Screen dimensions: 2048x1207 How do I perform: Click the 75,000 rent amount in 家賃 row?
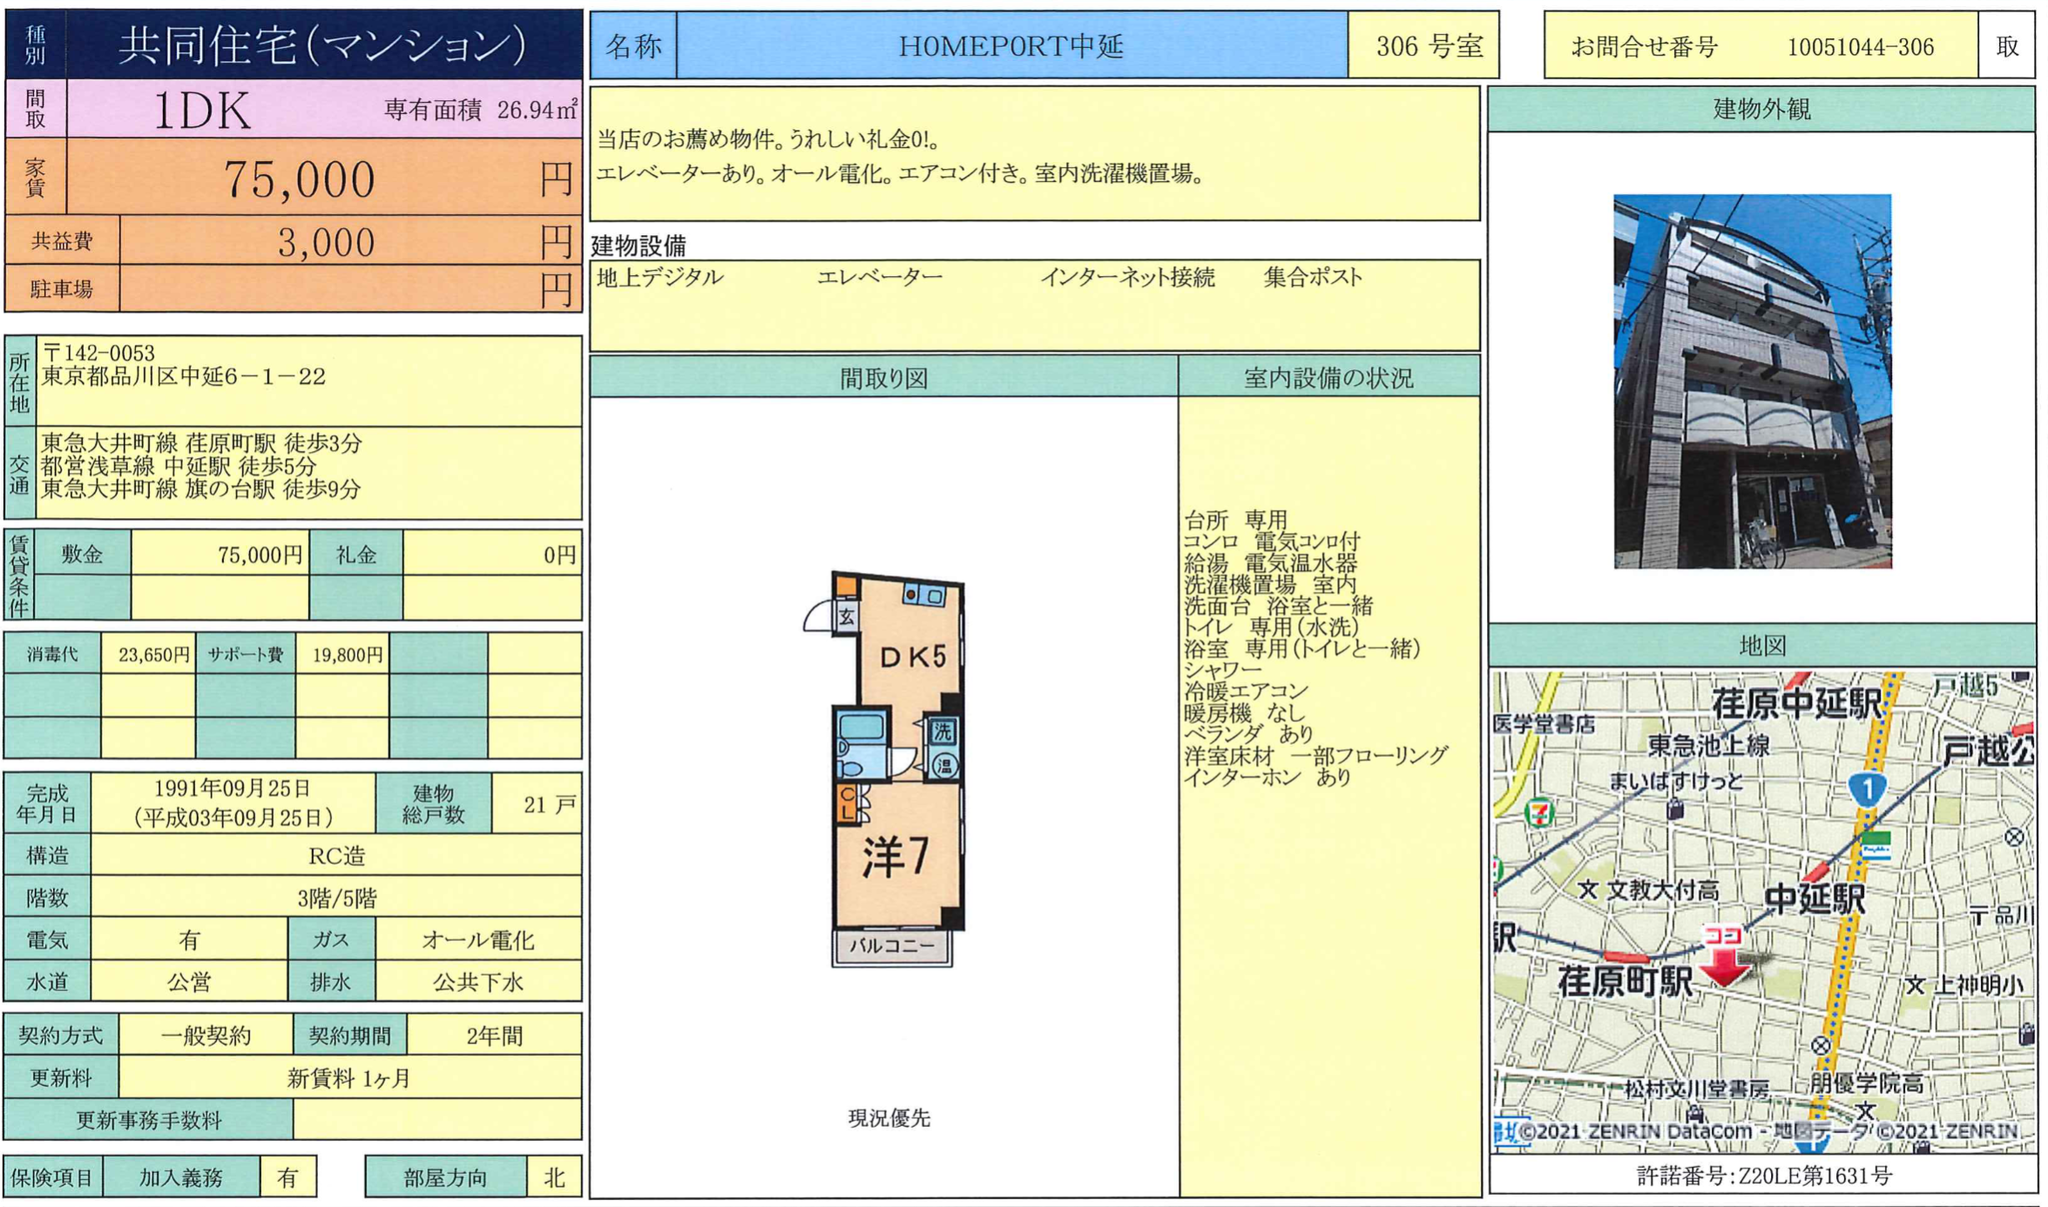pos(299,179)
